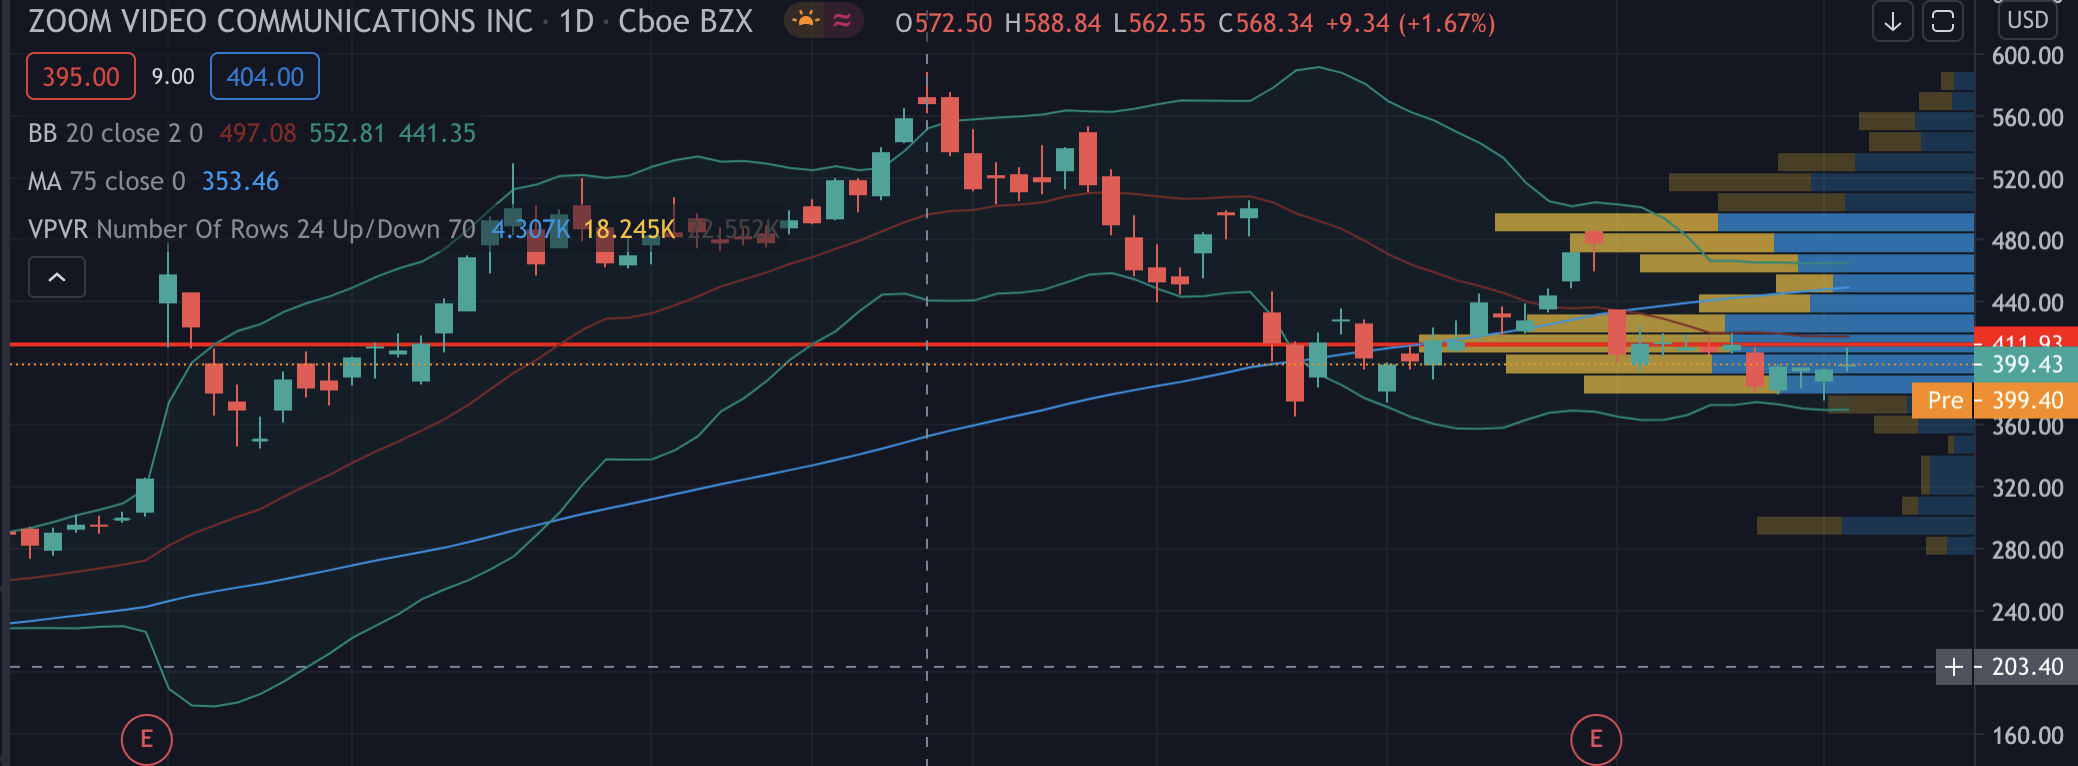Click the VPVR down volume value 18.245K
Image resolution: width=2078 pixels, height=766 pixels.
pos(629,229)
